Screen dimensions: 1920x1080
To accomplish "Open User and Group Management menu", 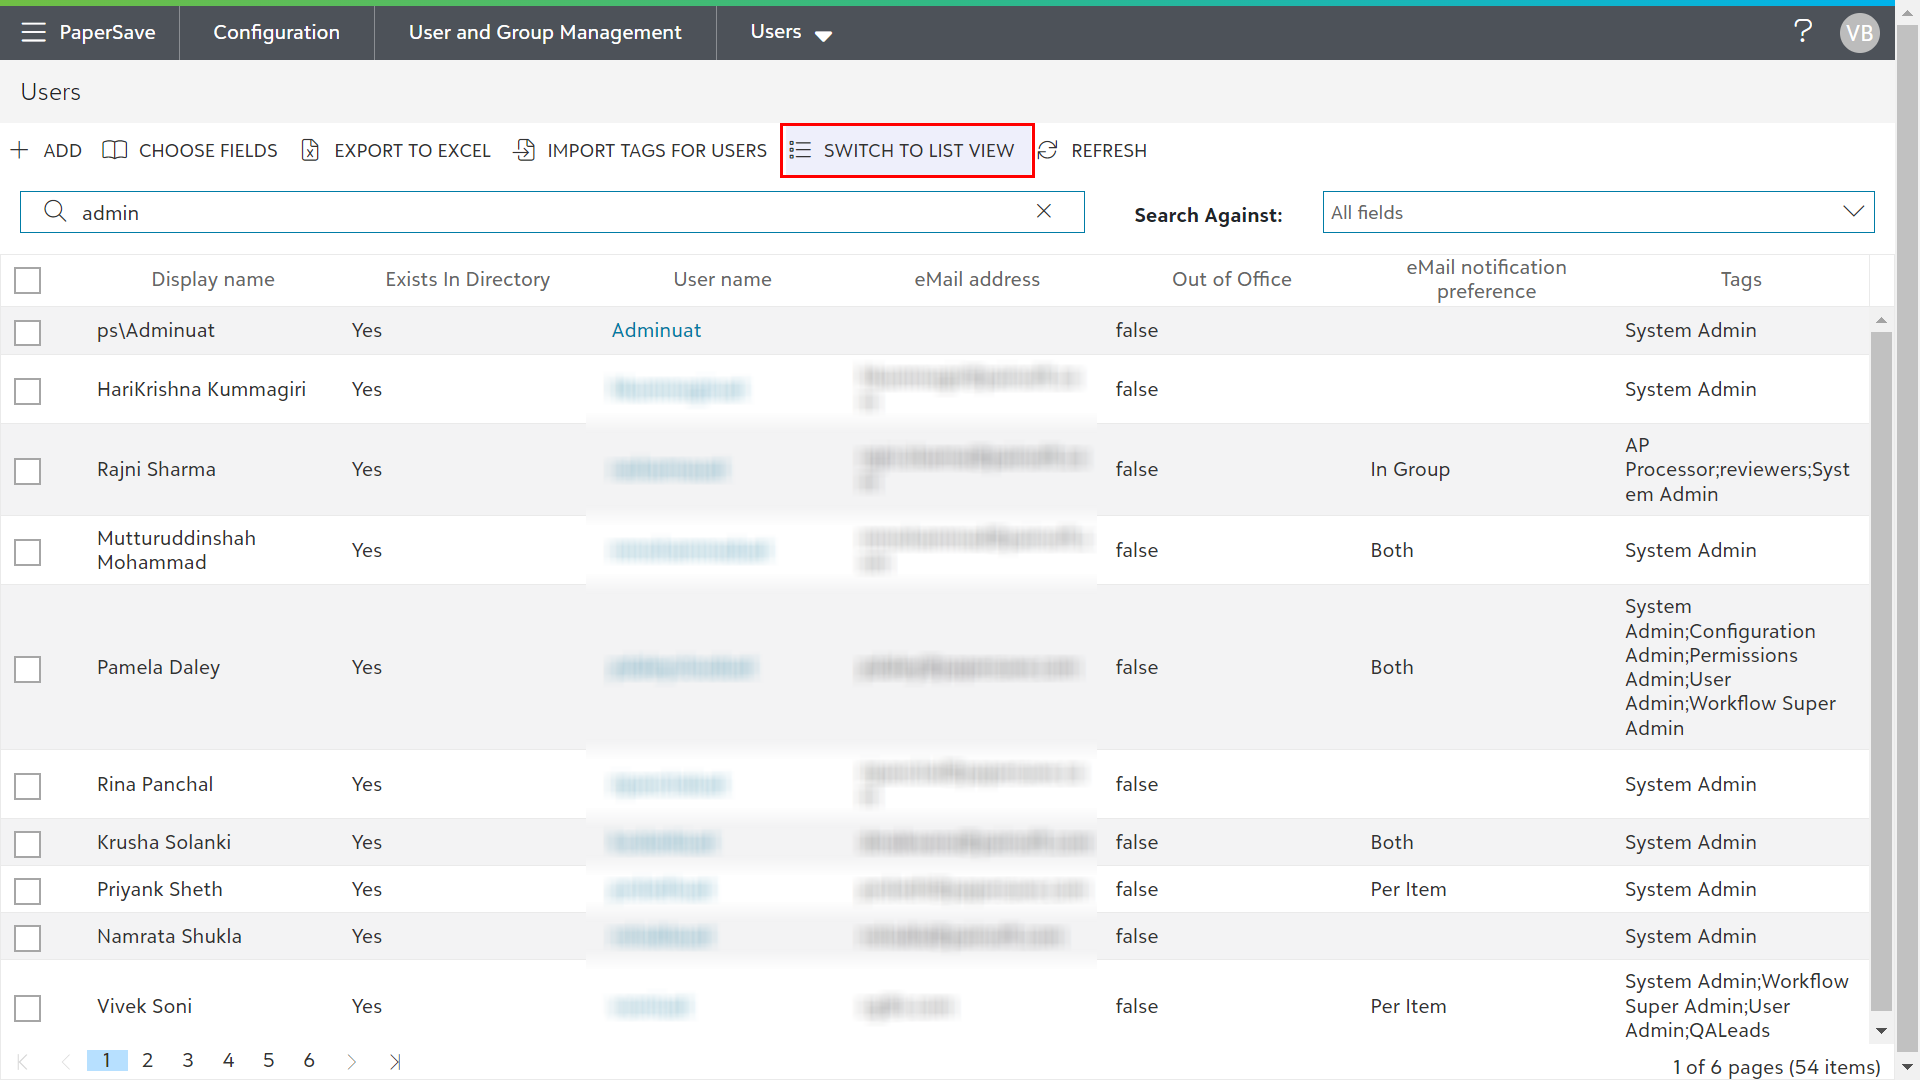I will coord(545,32).
